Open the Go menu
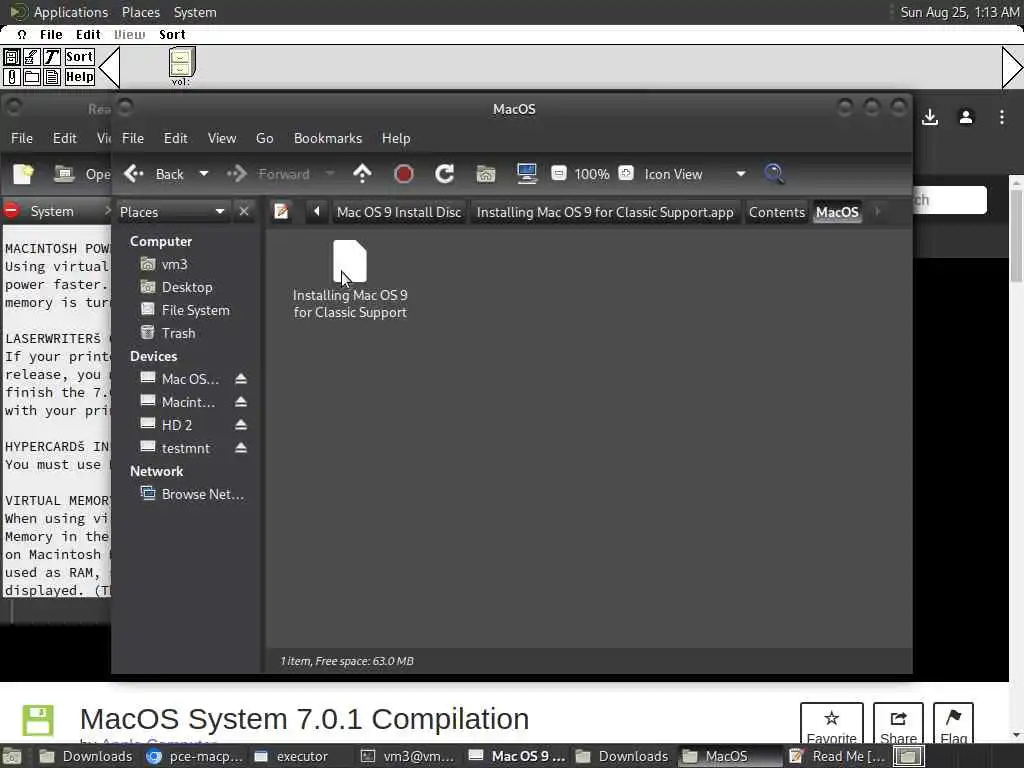This screenshot has width=1024, height=768. pyautogui.click(x=264, y=138)
